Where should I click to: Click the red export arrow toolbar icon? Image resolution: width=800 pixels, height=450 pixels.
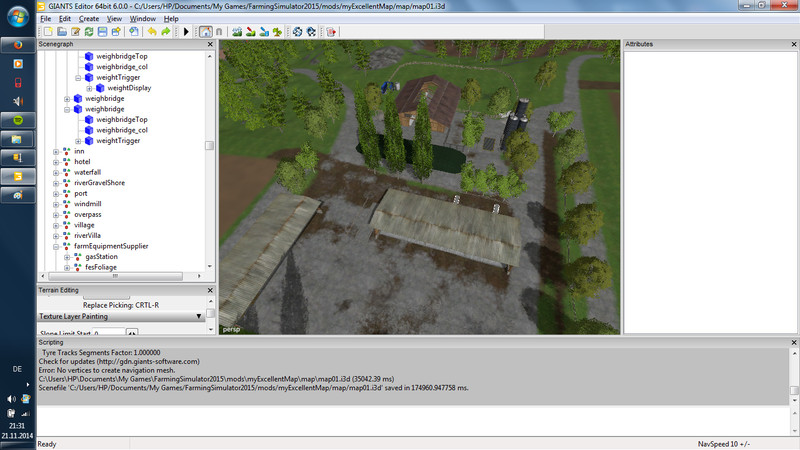click(331, 32)
